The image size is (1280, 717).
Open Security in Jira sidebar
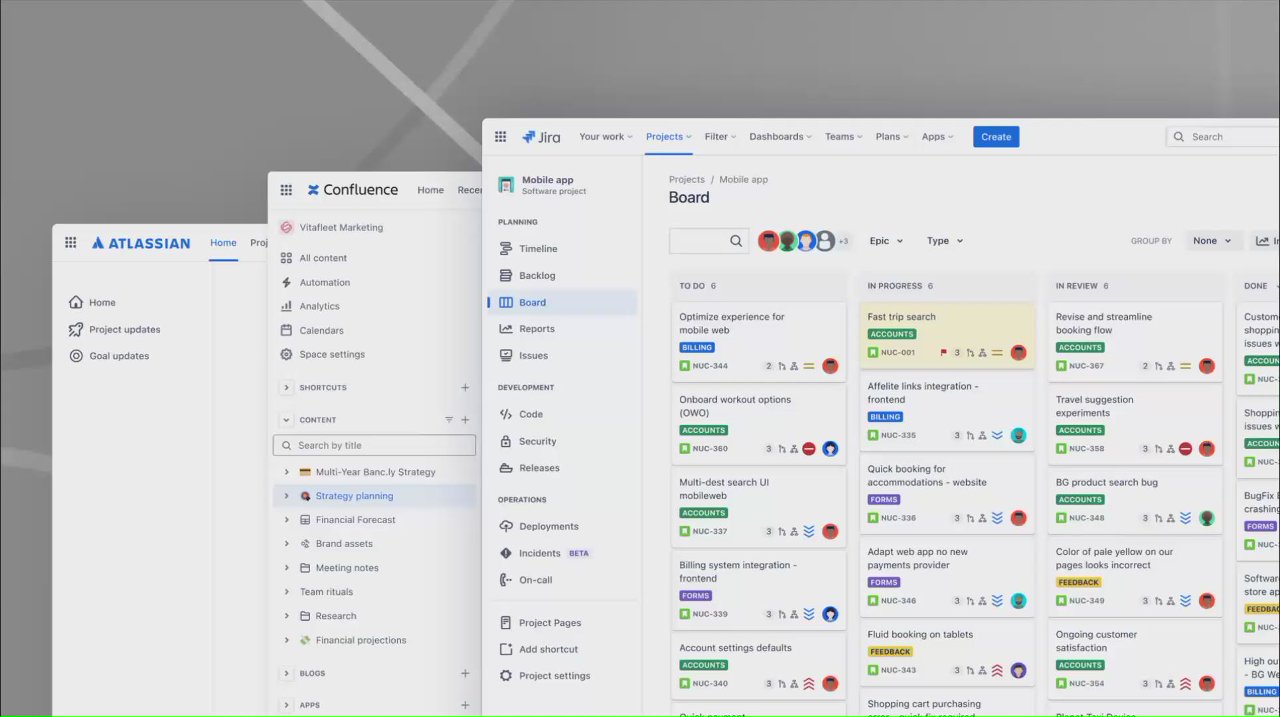[537, 441]
